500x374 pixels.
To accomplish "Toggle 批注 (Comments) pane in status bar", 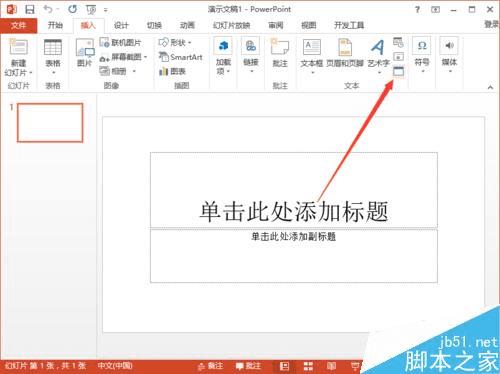I will (x=248, y=366).
